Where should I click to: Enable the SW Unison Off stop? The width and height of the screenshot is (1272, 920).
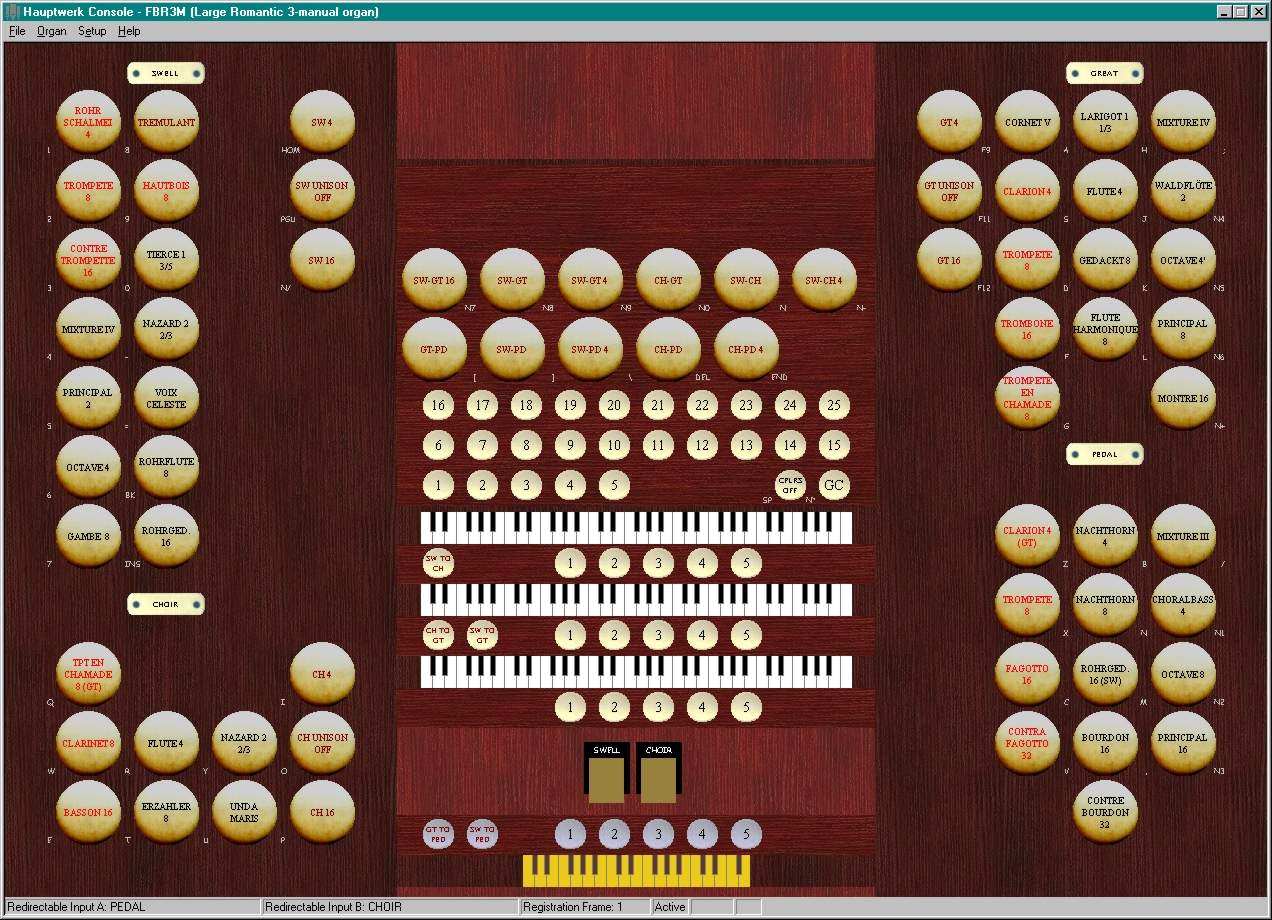[322, 191]
